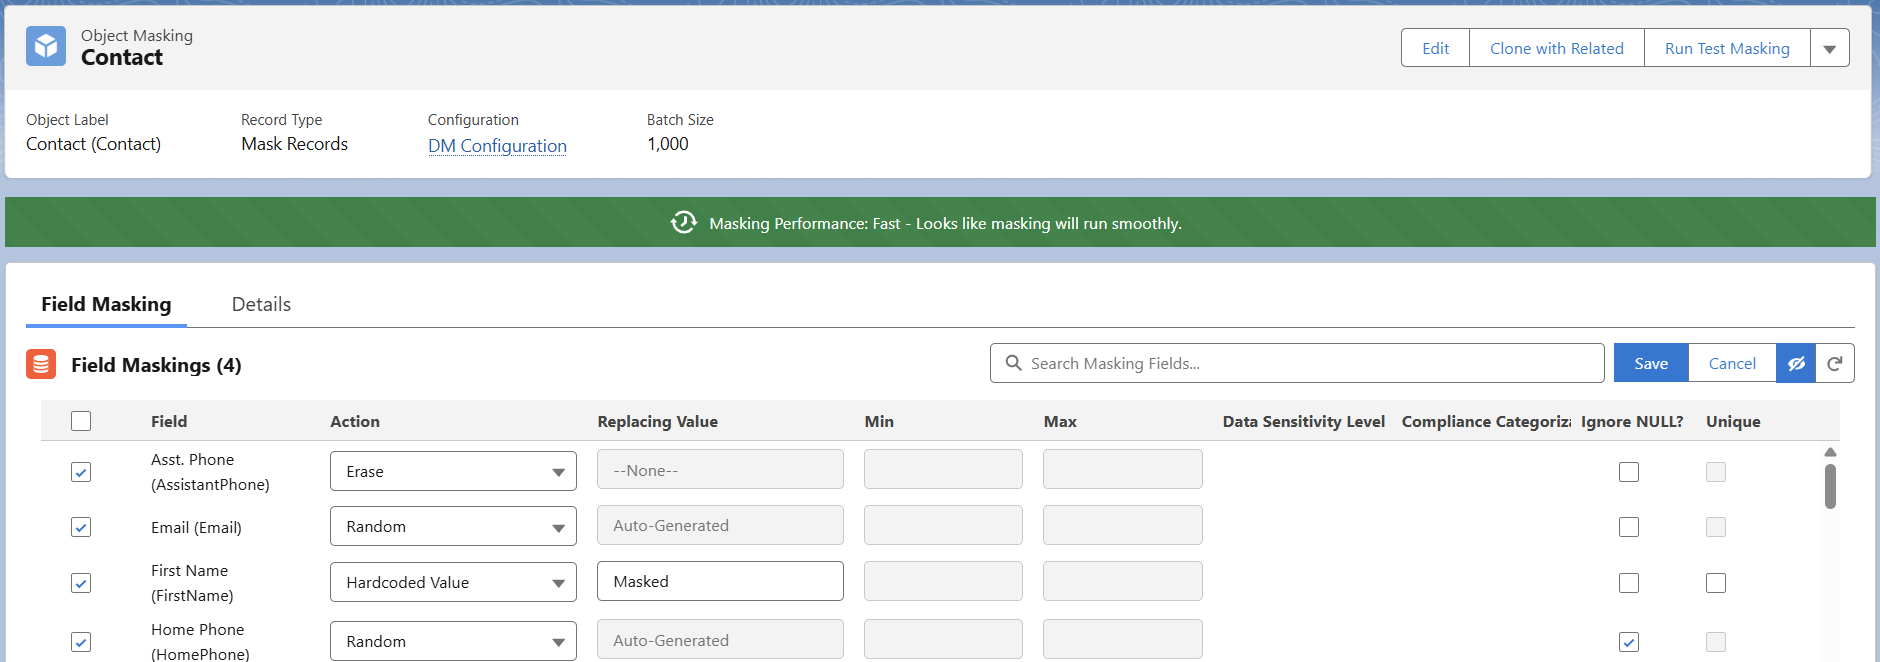Toggle the hide-fields eye icon button

click(x=1796, y=364)
